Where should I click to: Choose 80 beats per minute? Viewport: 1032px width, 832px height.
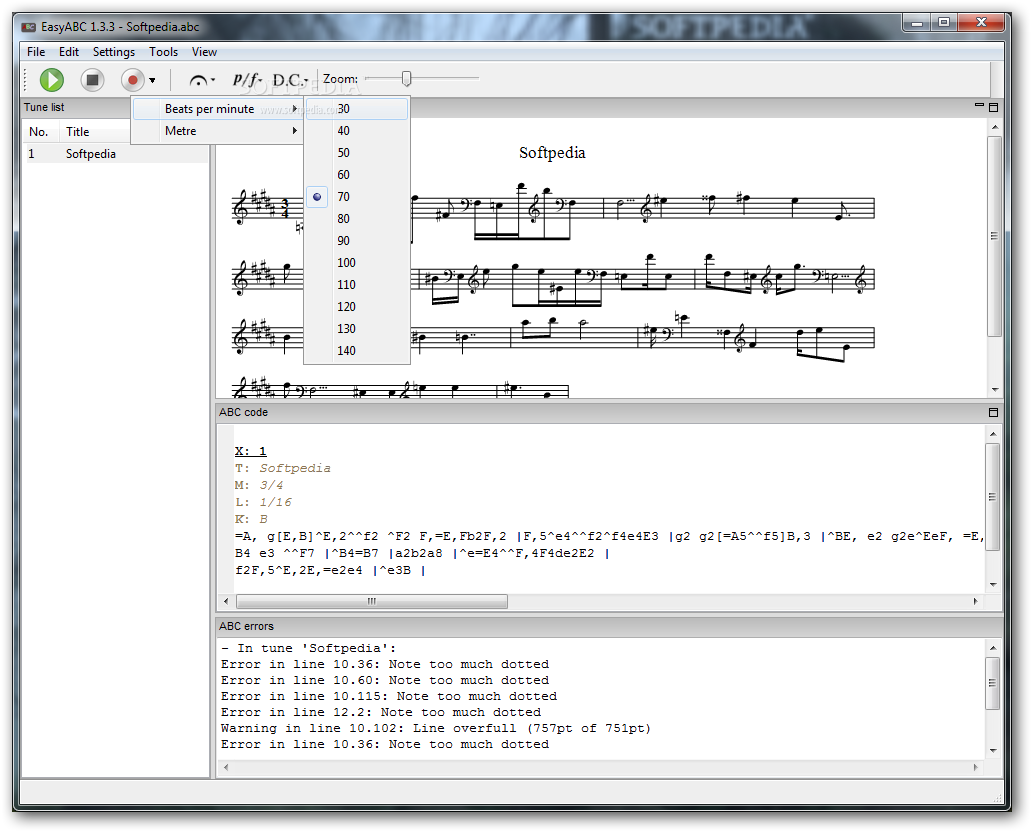357,219
